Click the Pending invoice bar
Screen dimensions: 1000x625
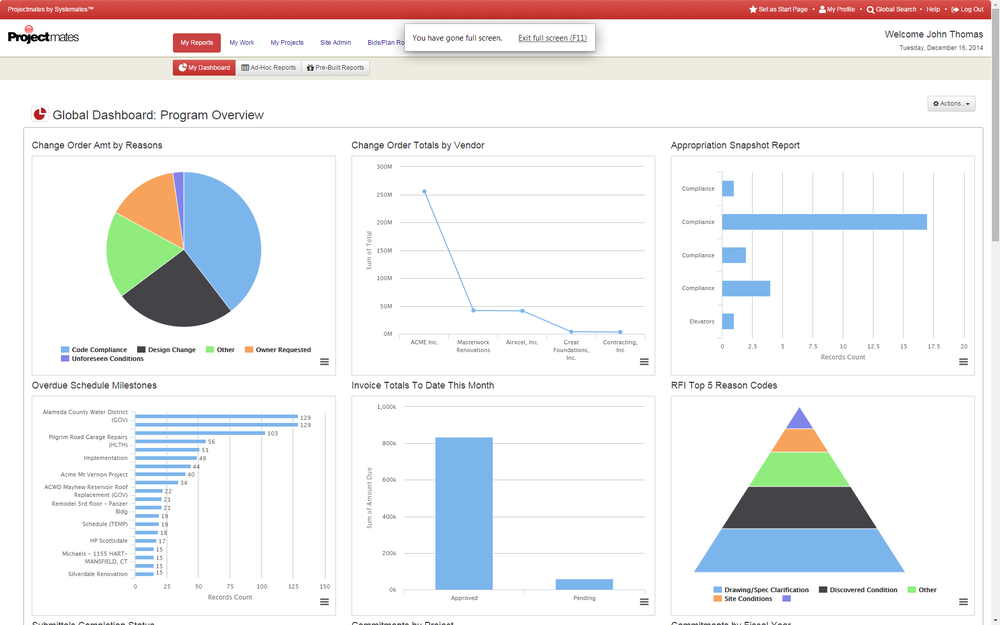584,584
